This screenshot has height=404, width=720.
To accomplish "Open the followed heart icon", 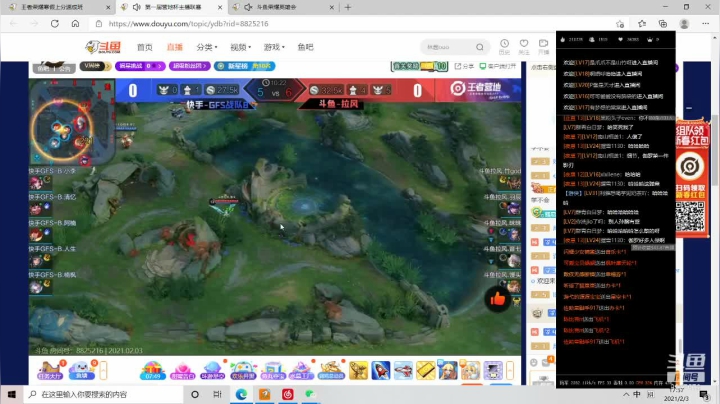I will click(x=524, y=46).
